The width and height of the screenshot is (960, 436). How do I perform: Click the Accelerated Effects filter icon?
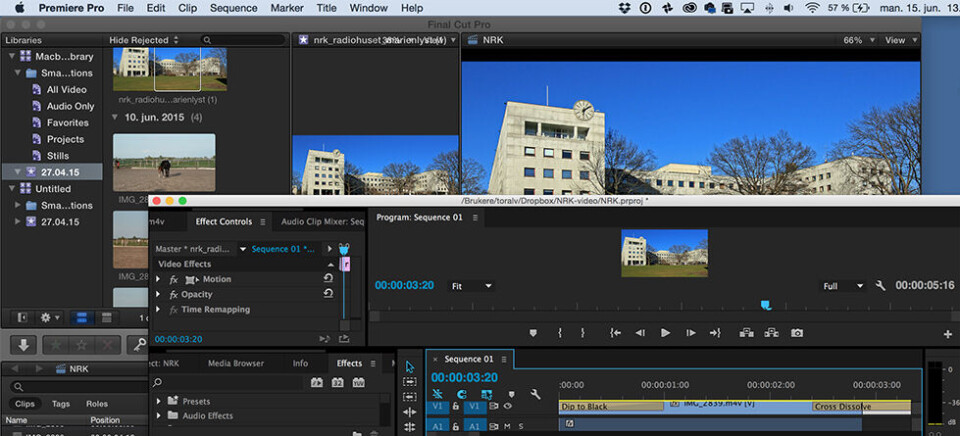point(317,382)
